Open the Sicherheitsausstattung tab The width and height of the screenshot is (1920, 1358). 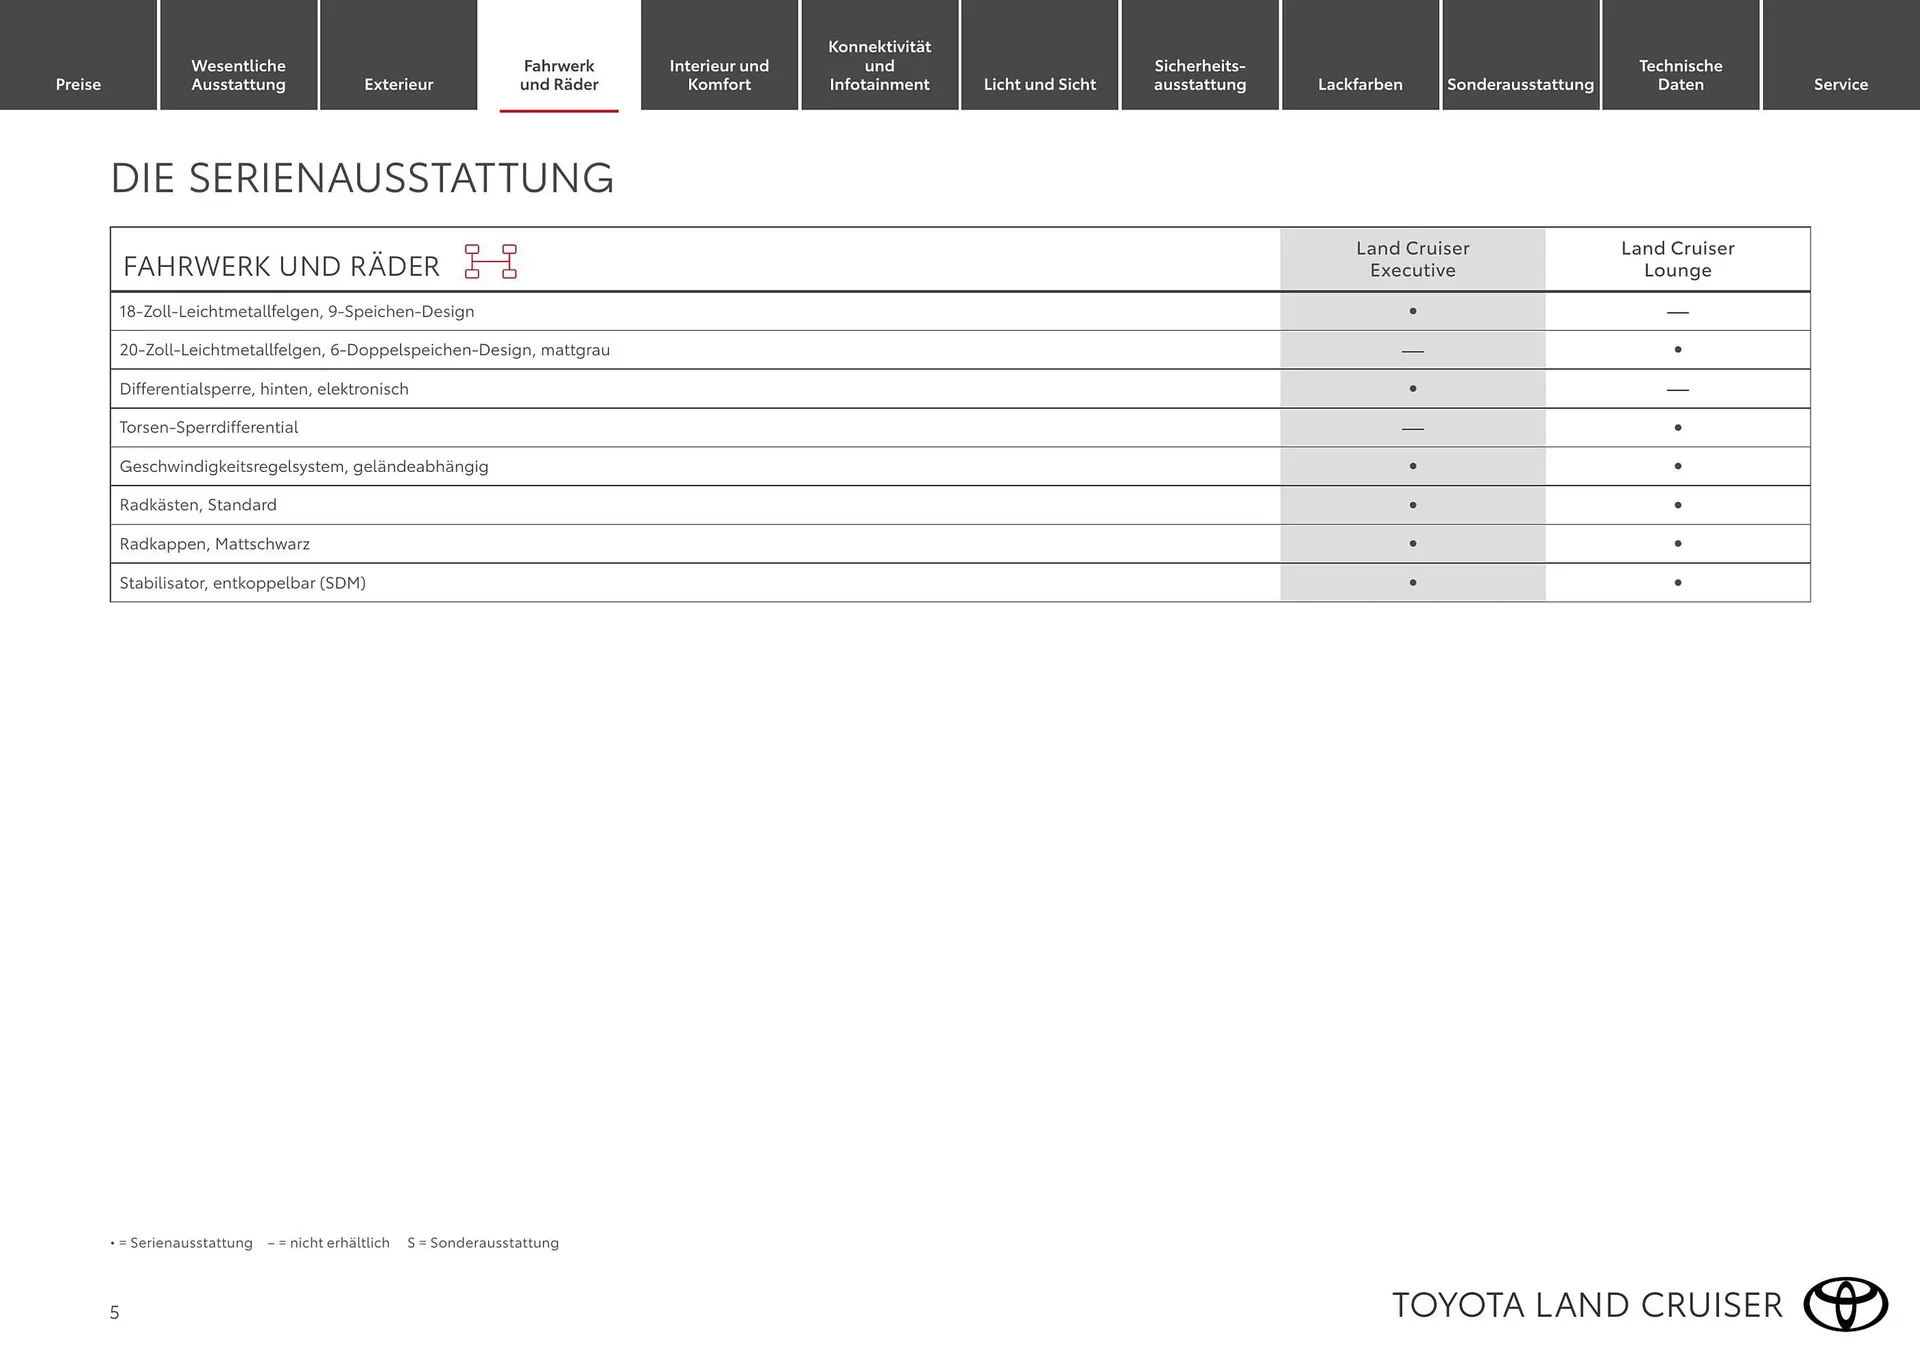click(x=1199, y=74)
